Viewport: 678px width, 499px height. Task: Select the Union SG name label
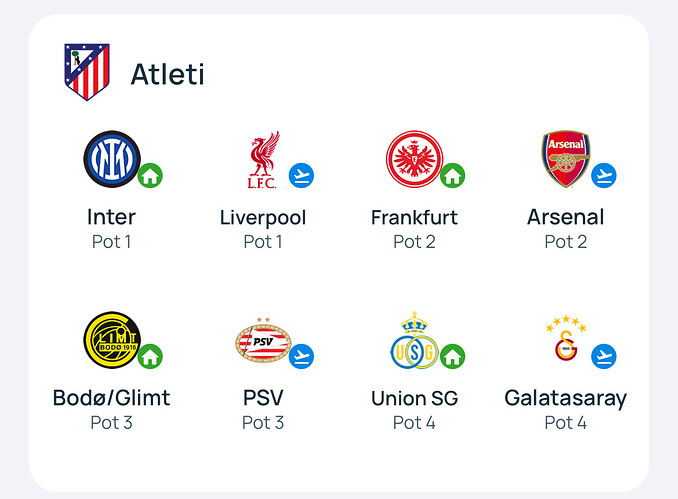414,398
